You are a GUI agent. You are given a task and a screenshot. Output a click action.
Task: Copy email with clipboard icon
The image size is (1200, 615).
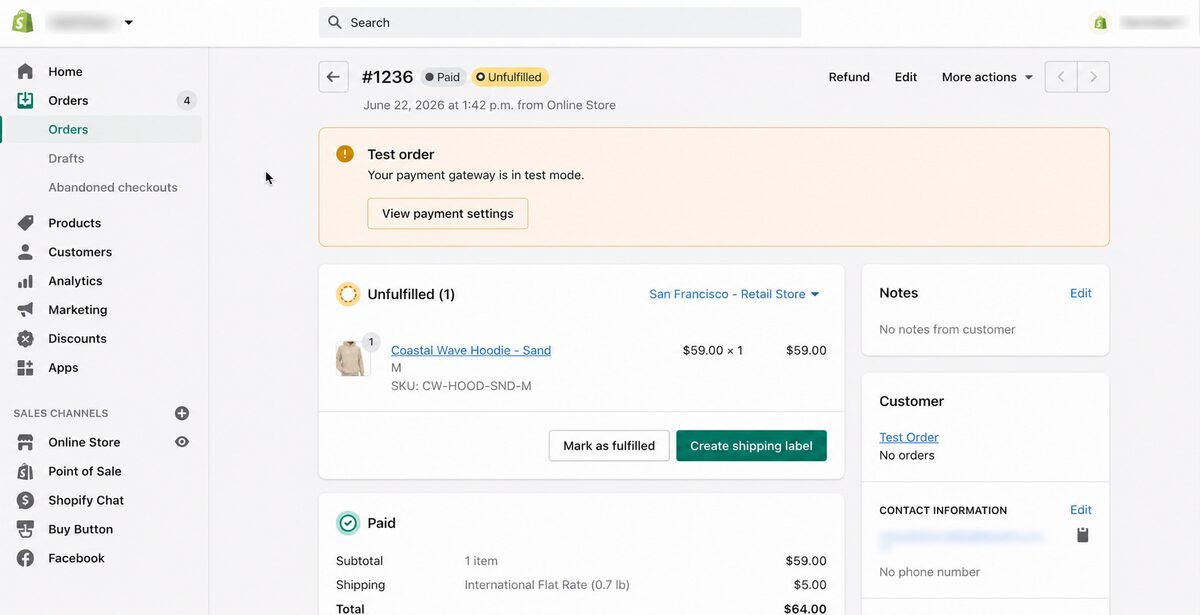coord(1082,536)
